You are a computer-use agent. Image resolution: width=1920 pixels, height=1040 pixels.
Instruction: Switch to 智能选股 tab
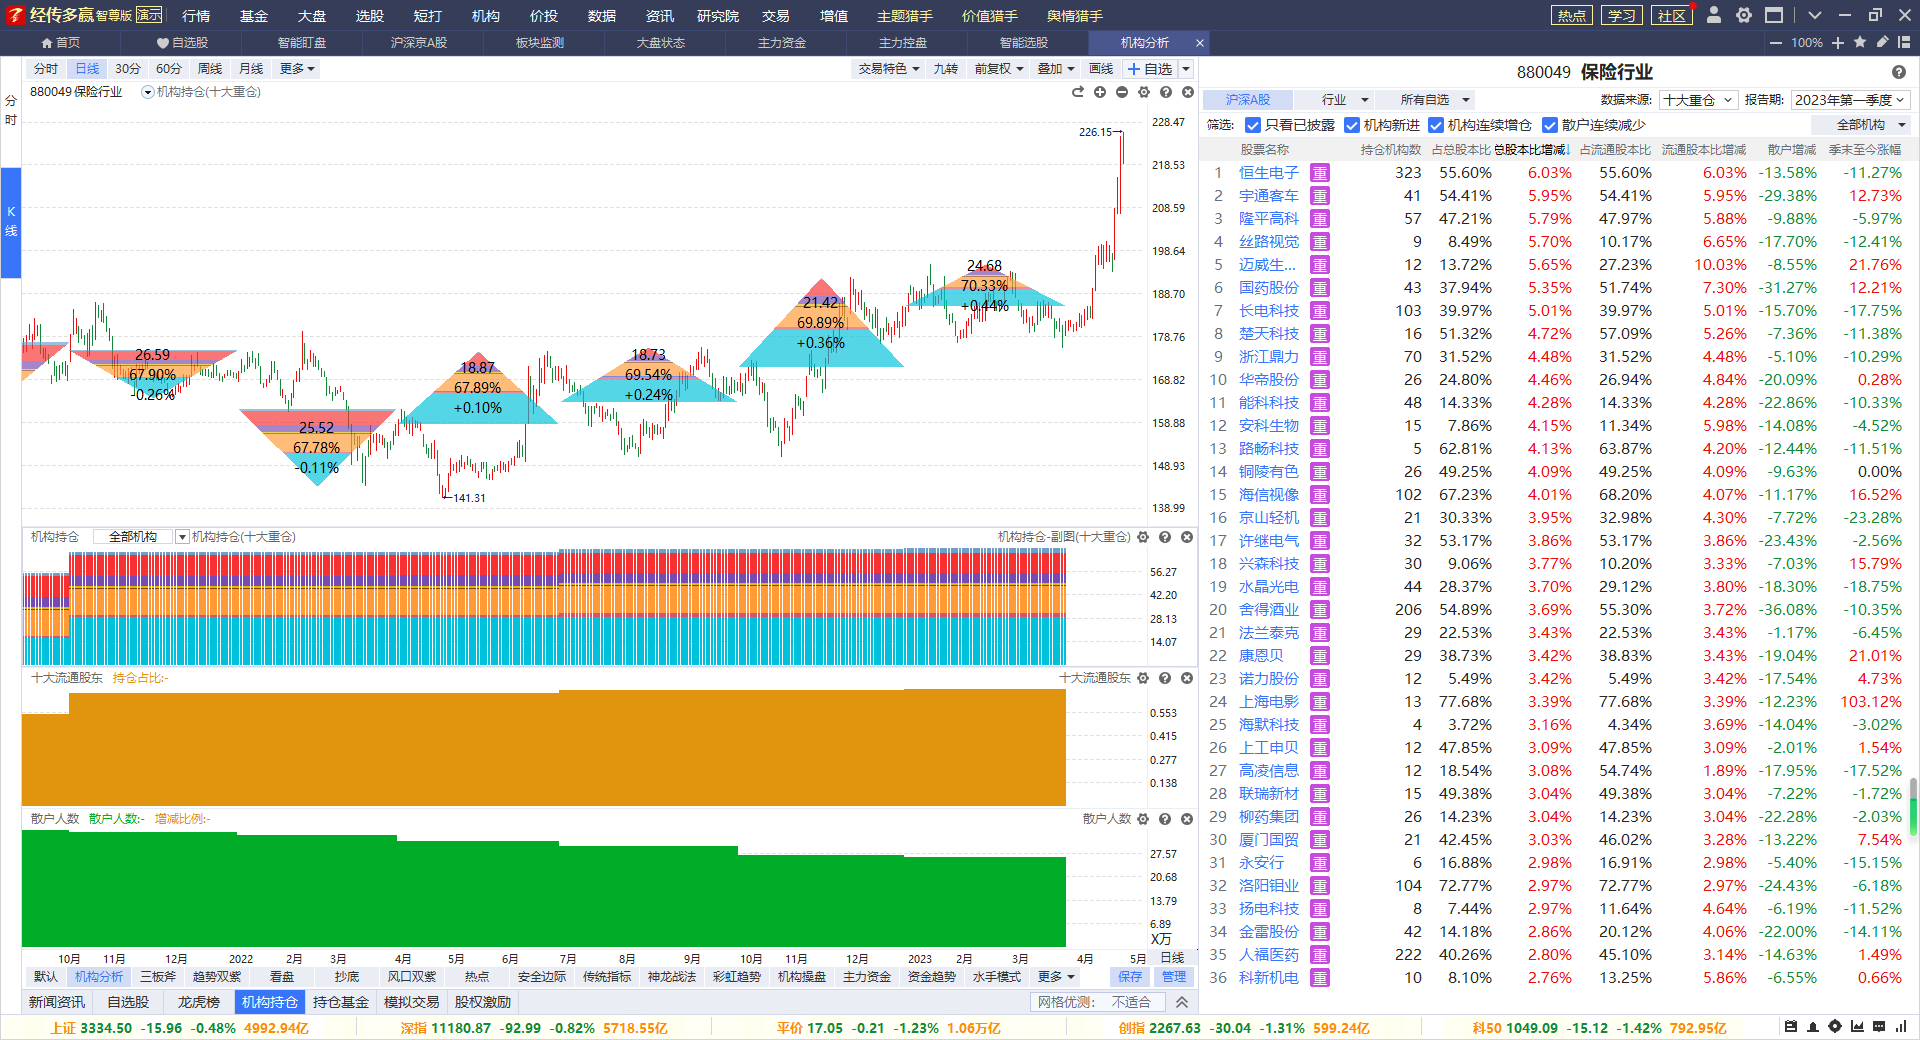tap(1024, 43)
